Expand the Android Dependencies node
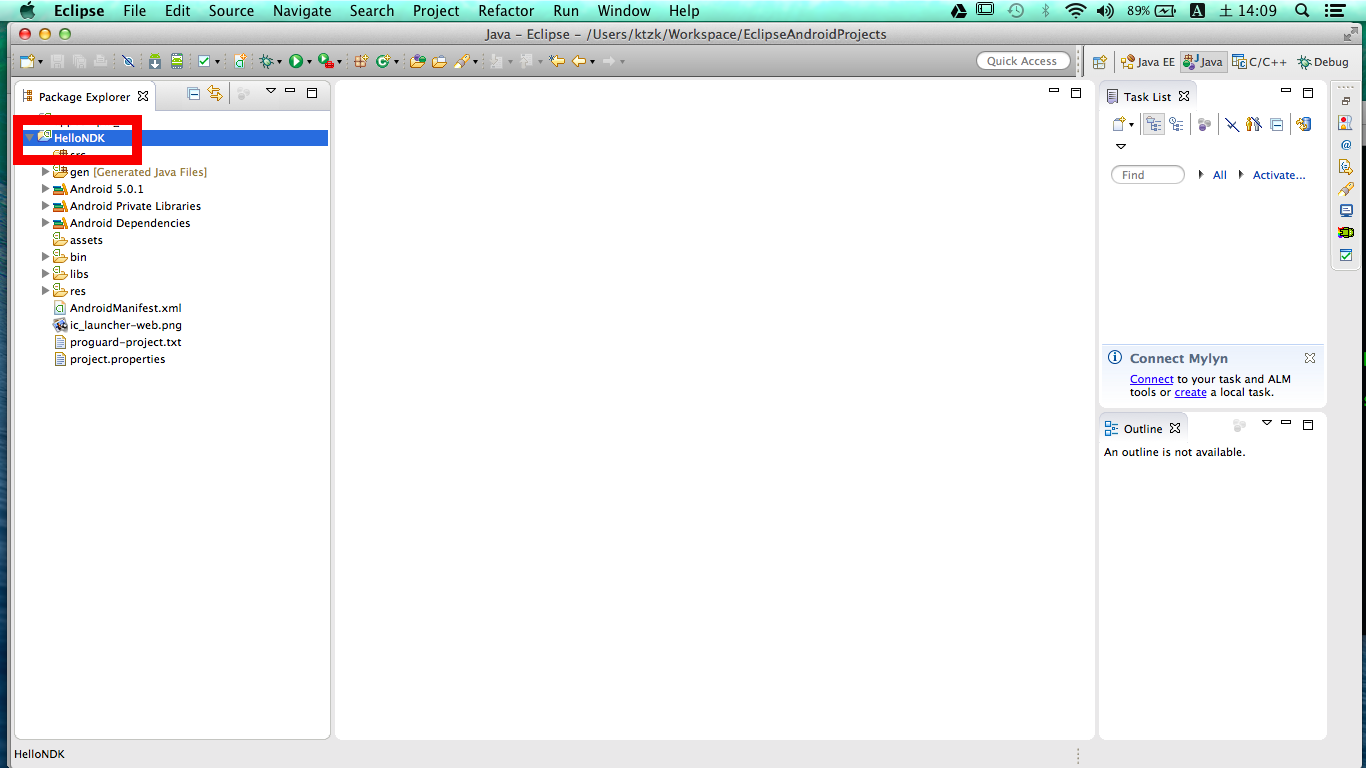Viewport: 1366px width, 768px height. point(45,223)
